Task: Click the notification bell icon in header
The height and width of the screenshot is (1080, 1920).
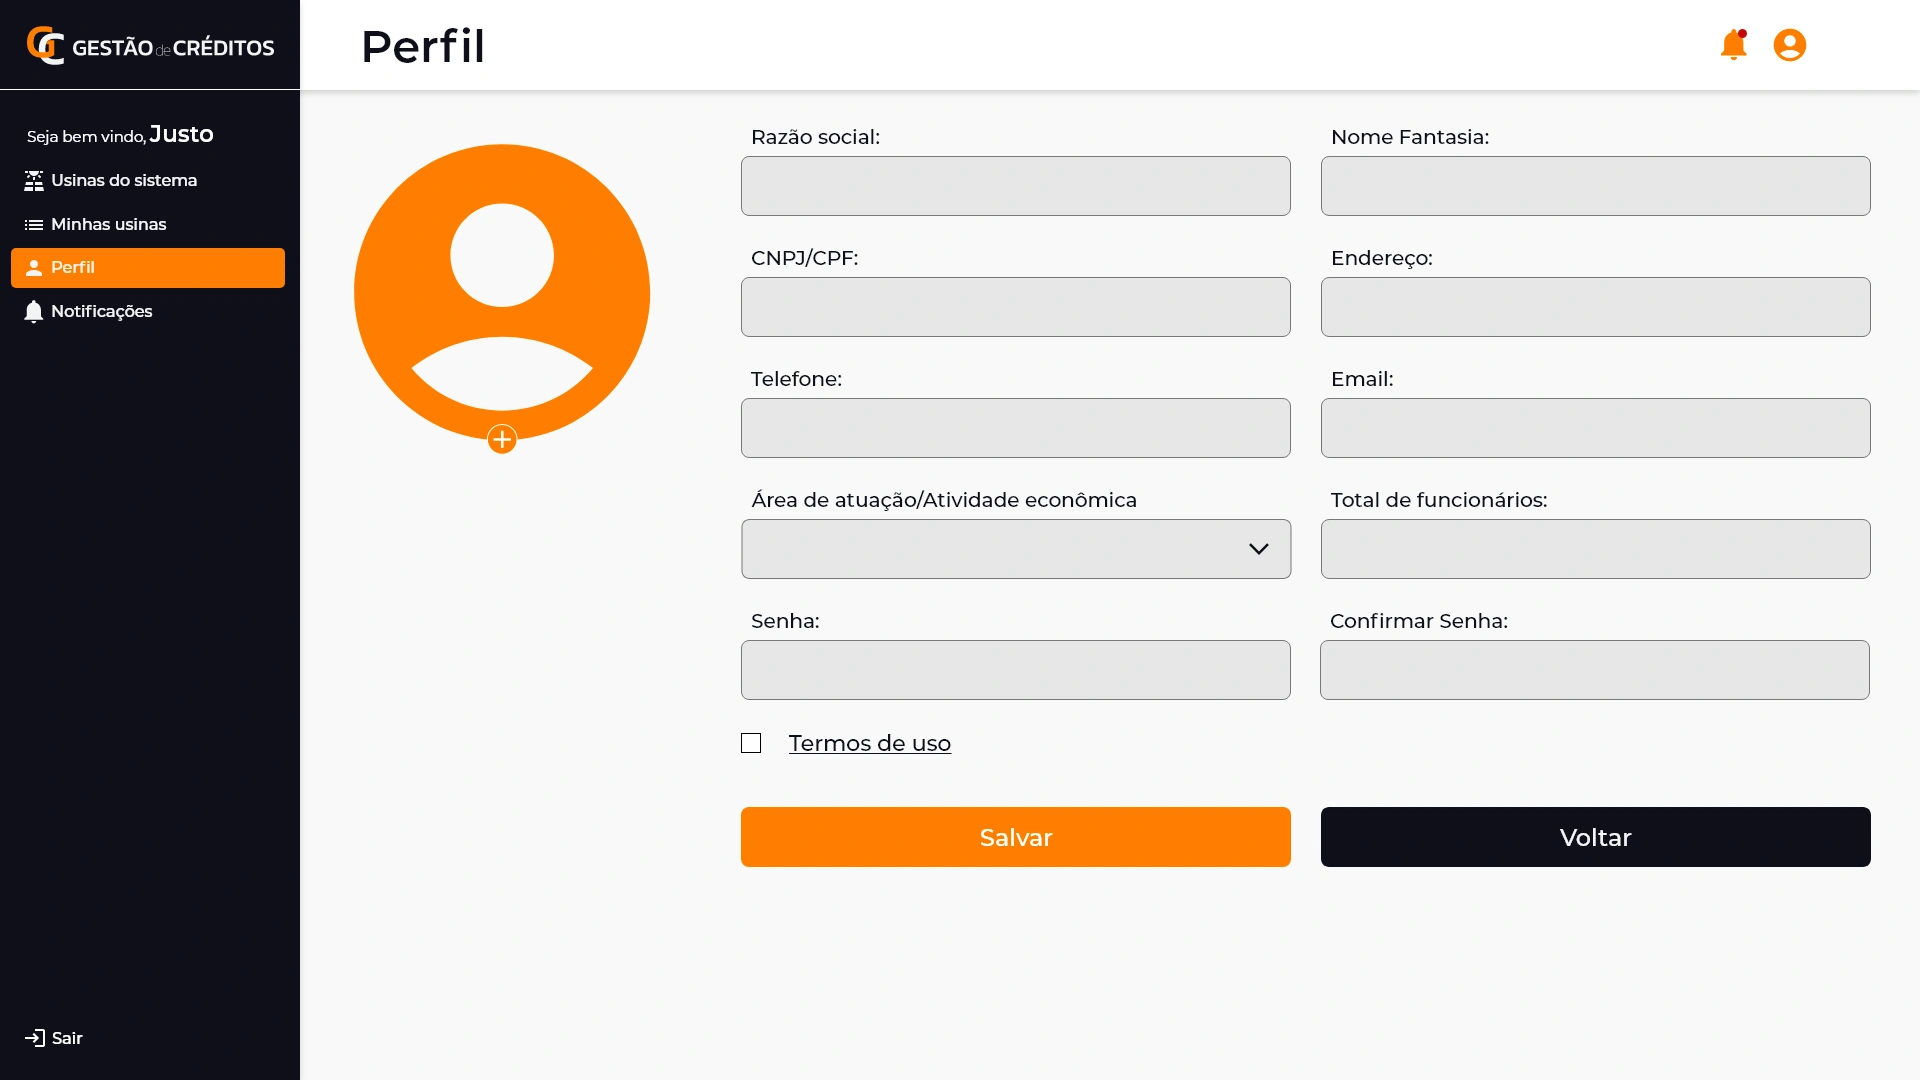Action: point(1733,45)
